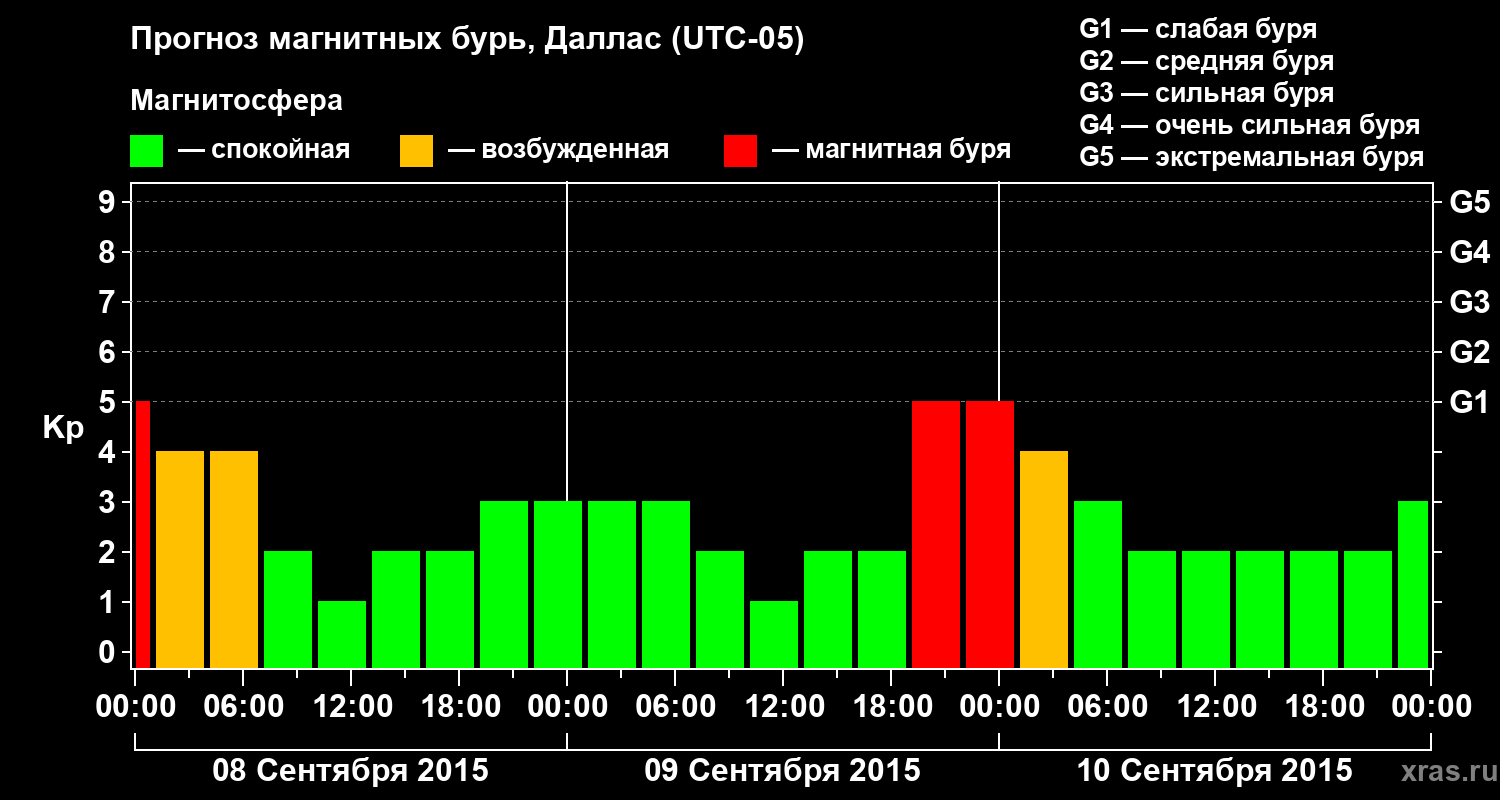Viewport: 1500px width, 800px height.
Task: Click the 'магнитная буря' legend text
Action: pyautogui.click(x=908, y=151)
